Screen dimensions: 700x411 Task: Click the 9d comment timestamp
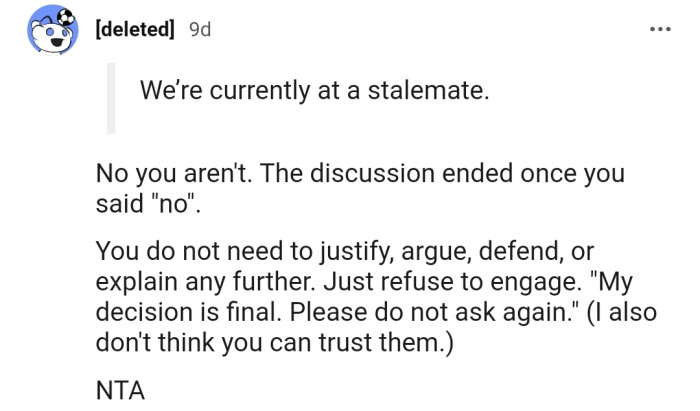coord(199,28)
